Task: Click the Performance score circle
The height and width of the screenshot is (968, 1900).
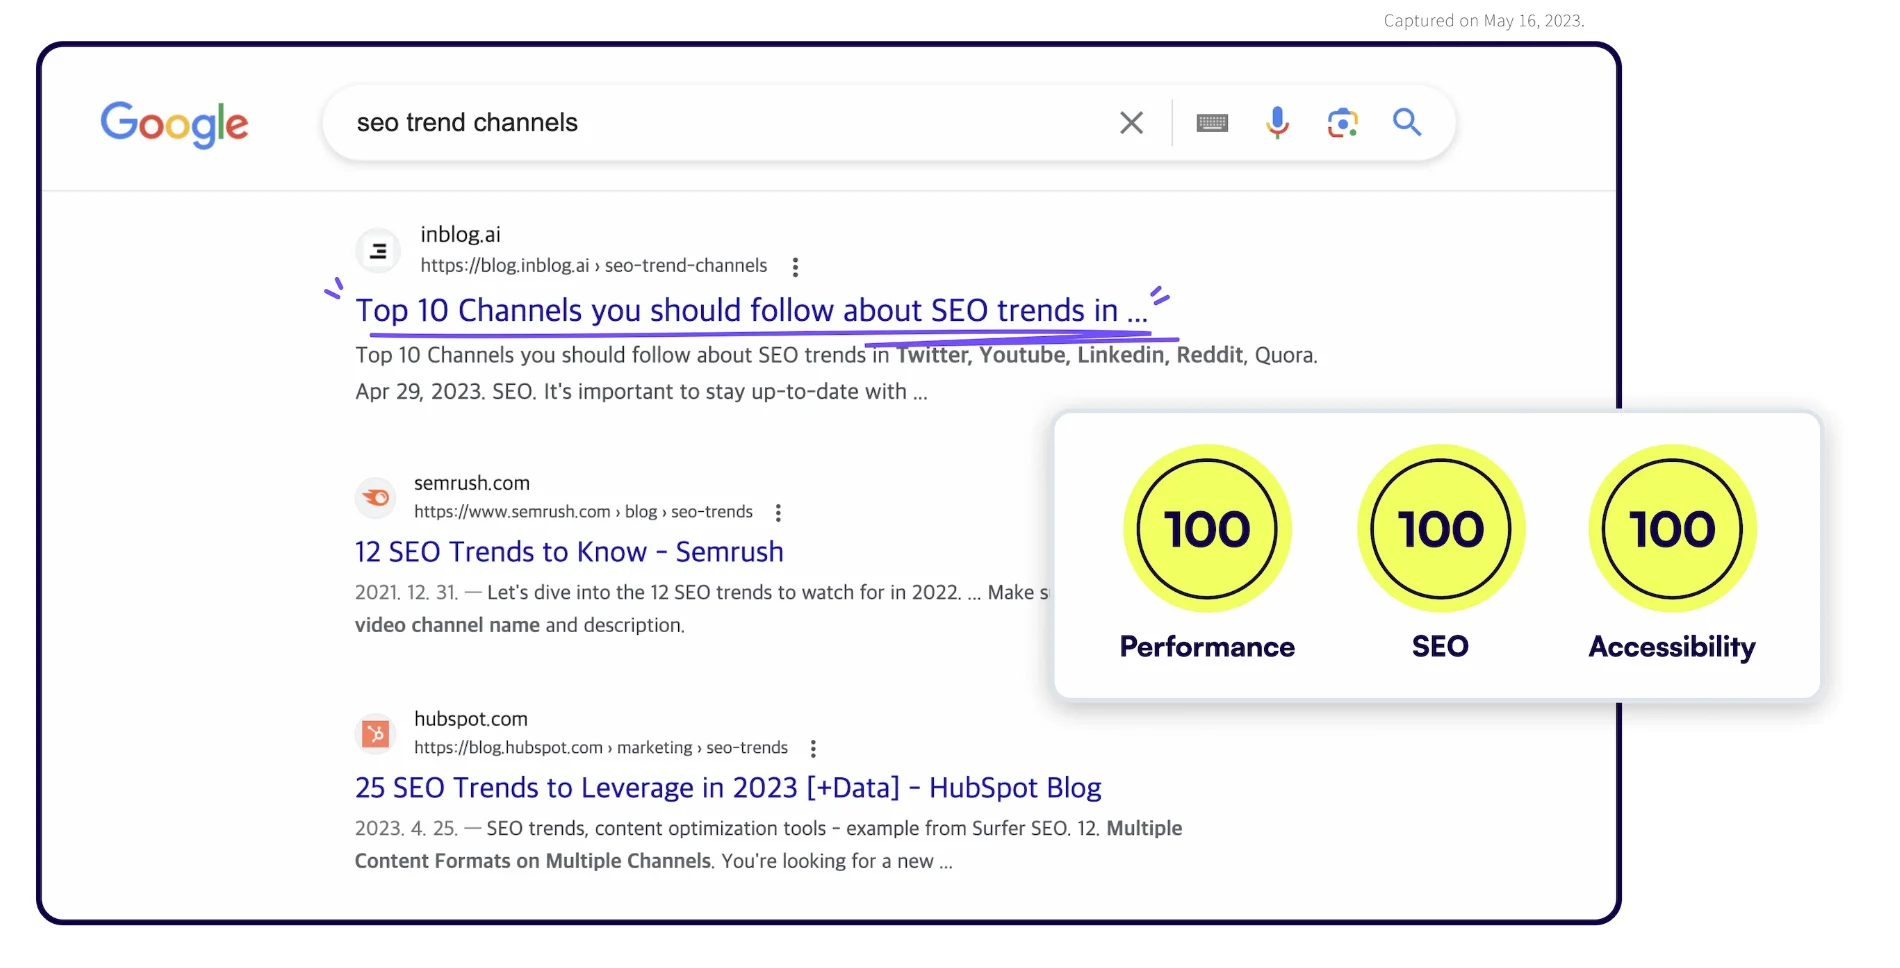Action: [1206, 528]
